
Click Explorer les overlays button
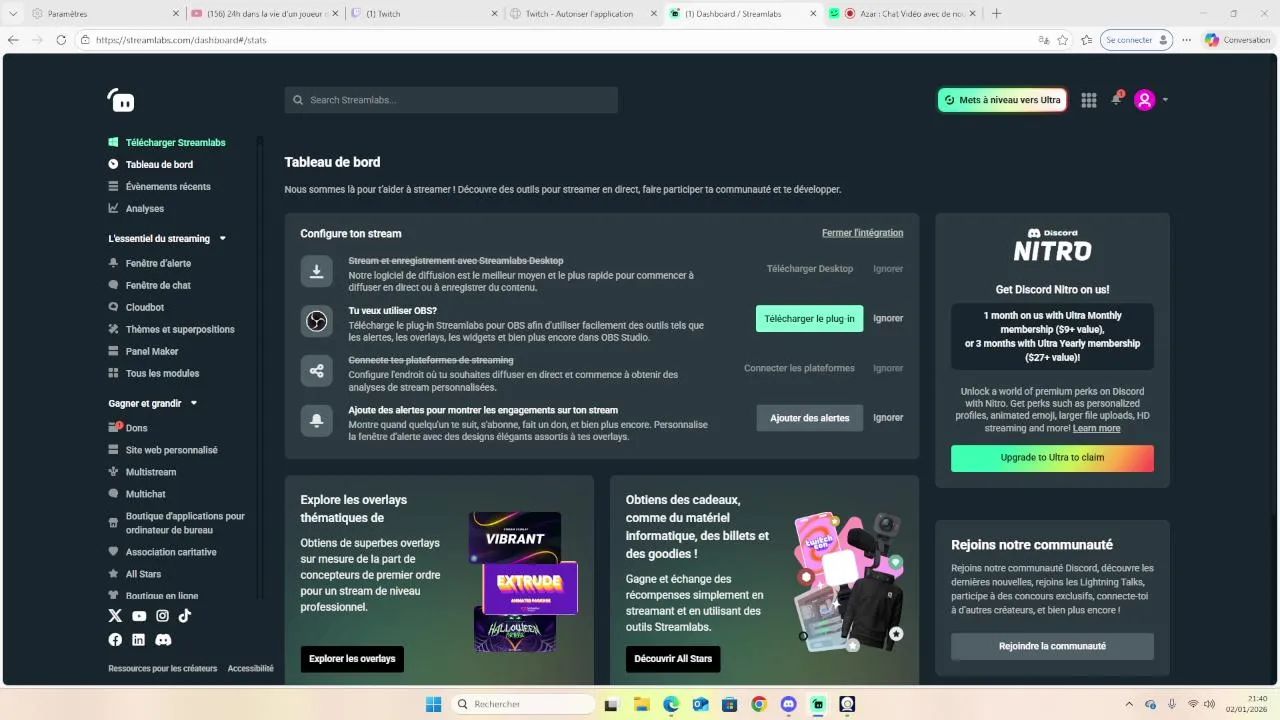(x=352, y=659)
